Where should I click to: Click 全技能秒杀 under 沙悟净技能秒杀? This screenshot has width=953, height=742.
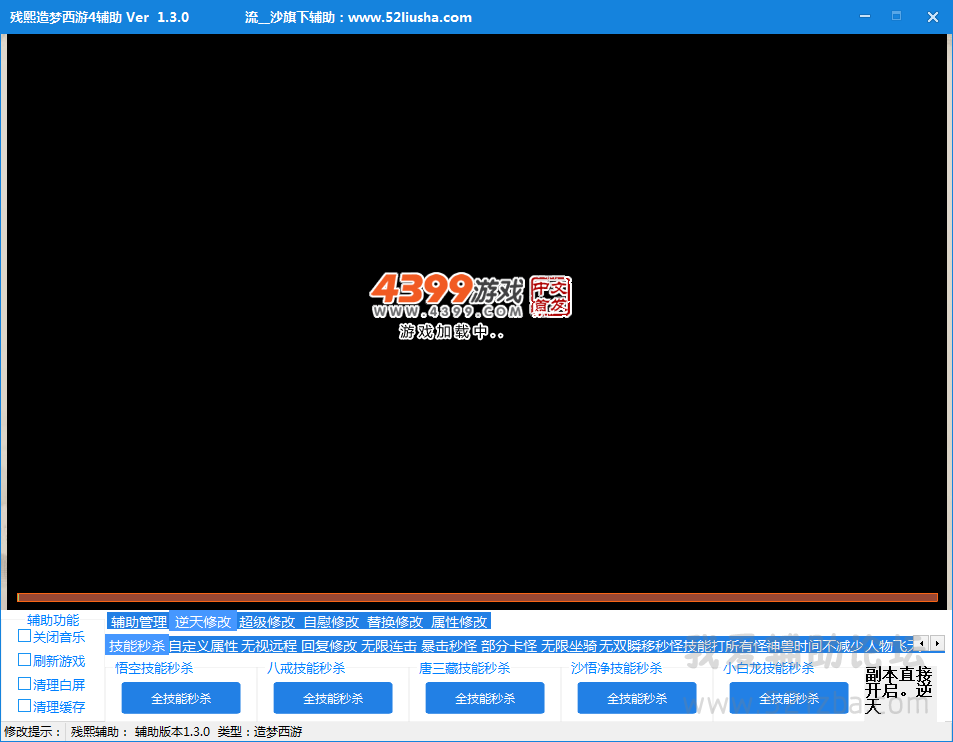tap(637, 698)
